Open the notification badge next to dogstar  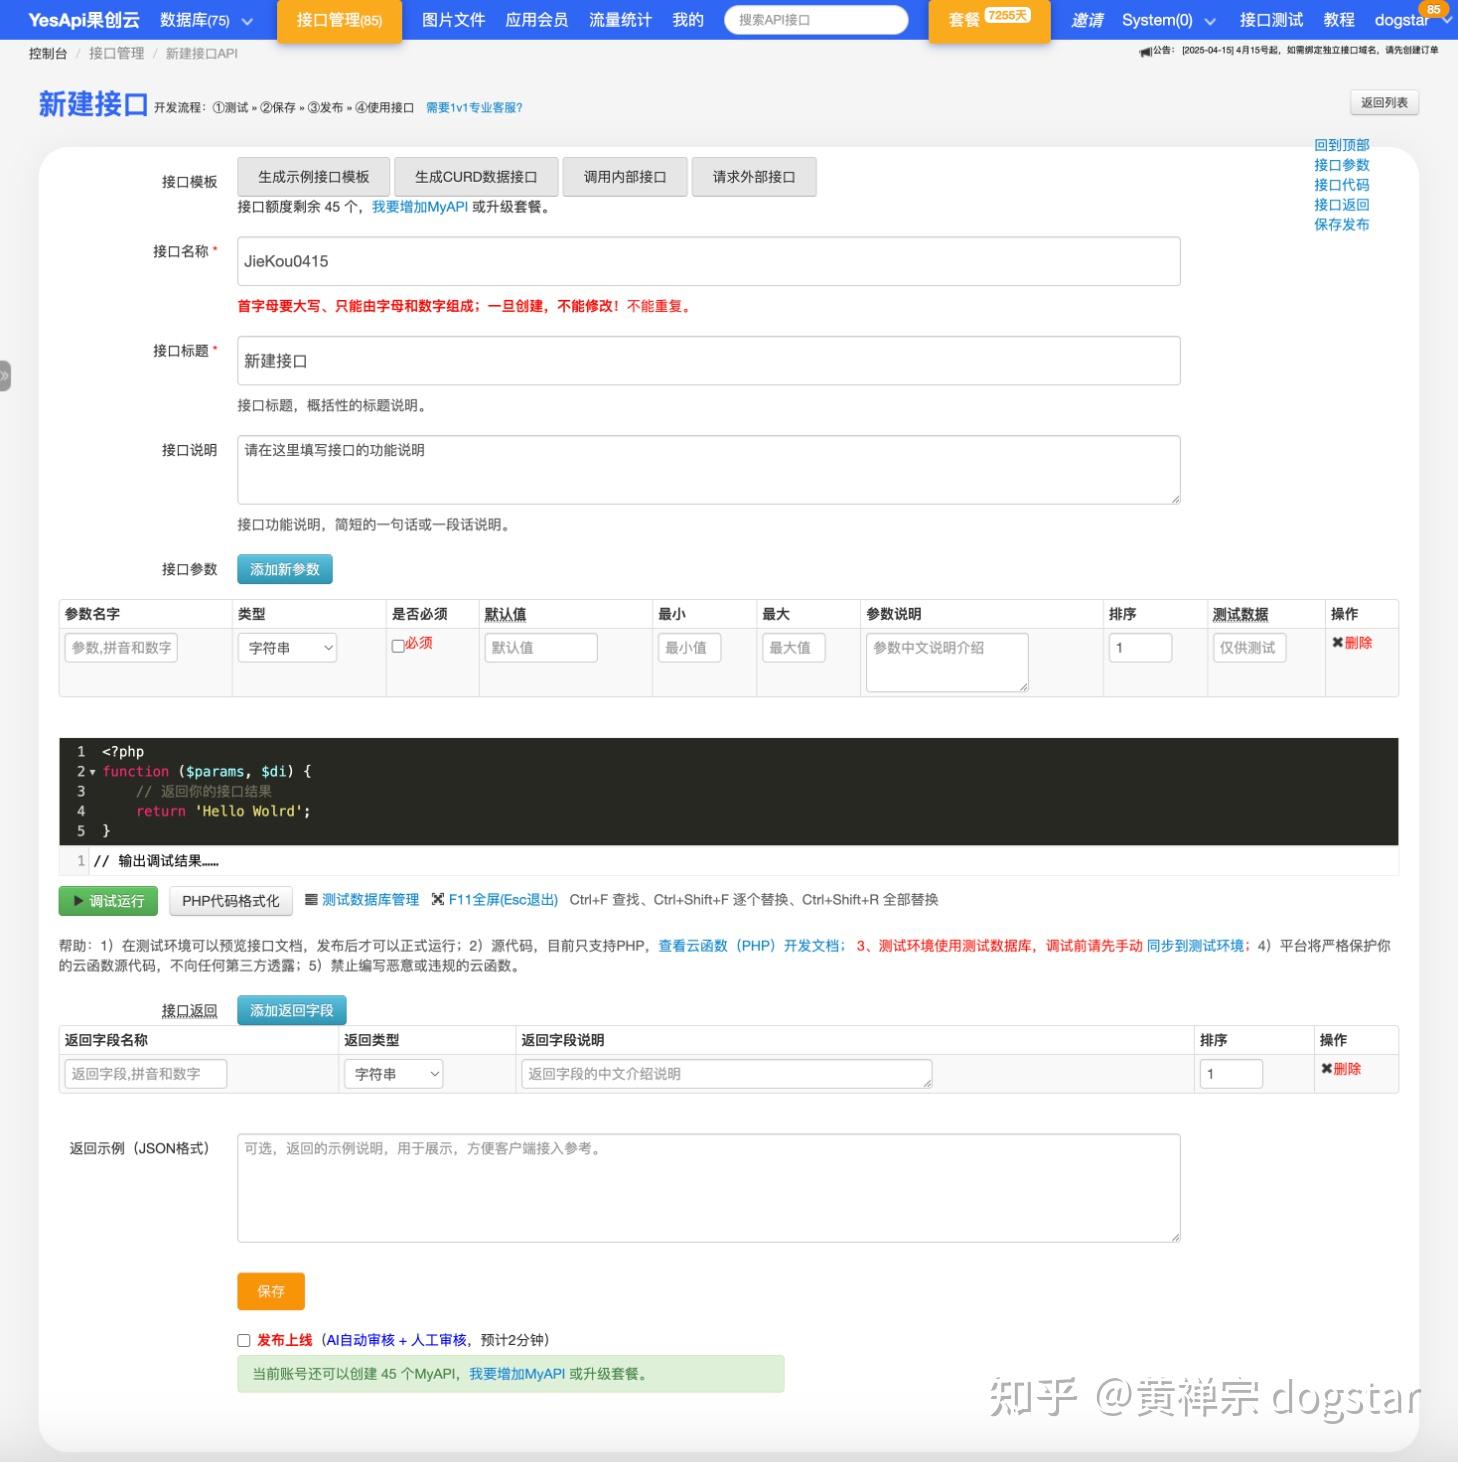tap(1434, 8)
